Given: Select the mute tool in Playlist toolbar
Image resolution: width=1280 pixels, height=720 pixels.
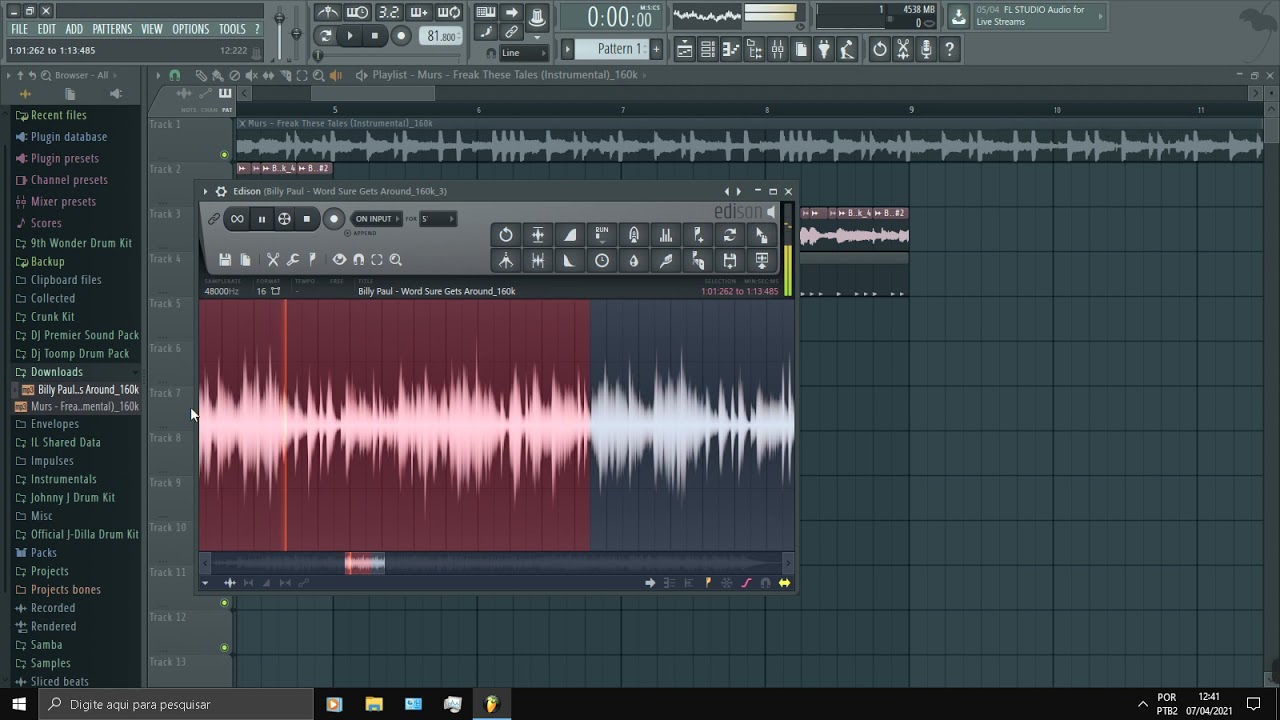Looking at the screenshot, I should click(251, 75).
